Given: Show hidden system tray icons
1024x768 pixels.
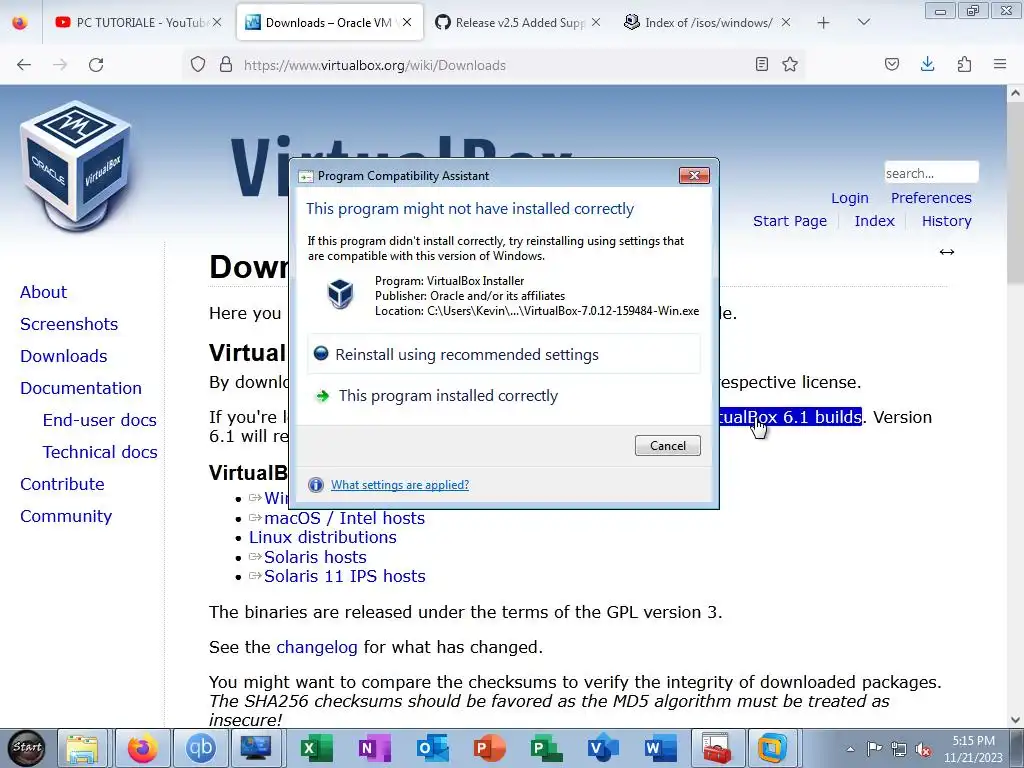Looking at the screenshot, I should pos(850,749).
